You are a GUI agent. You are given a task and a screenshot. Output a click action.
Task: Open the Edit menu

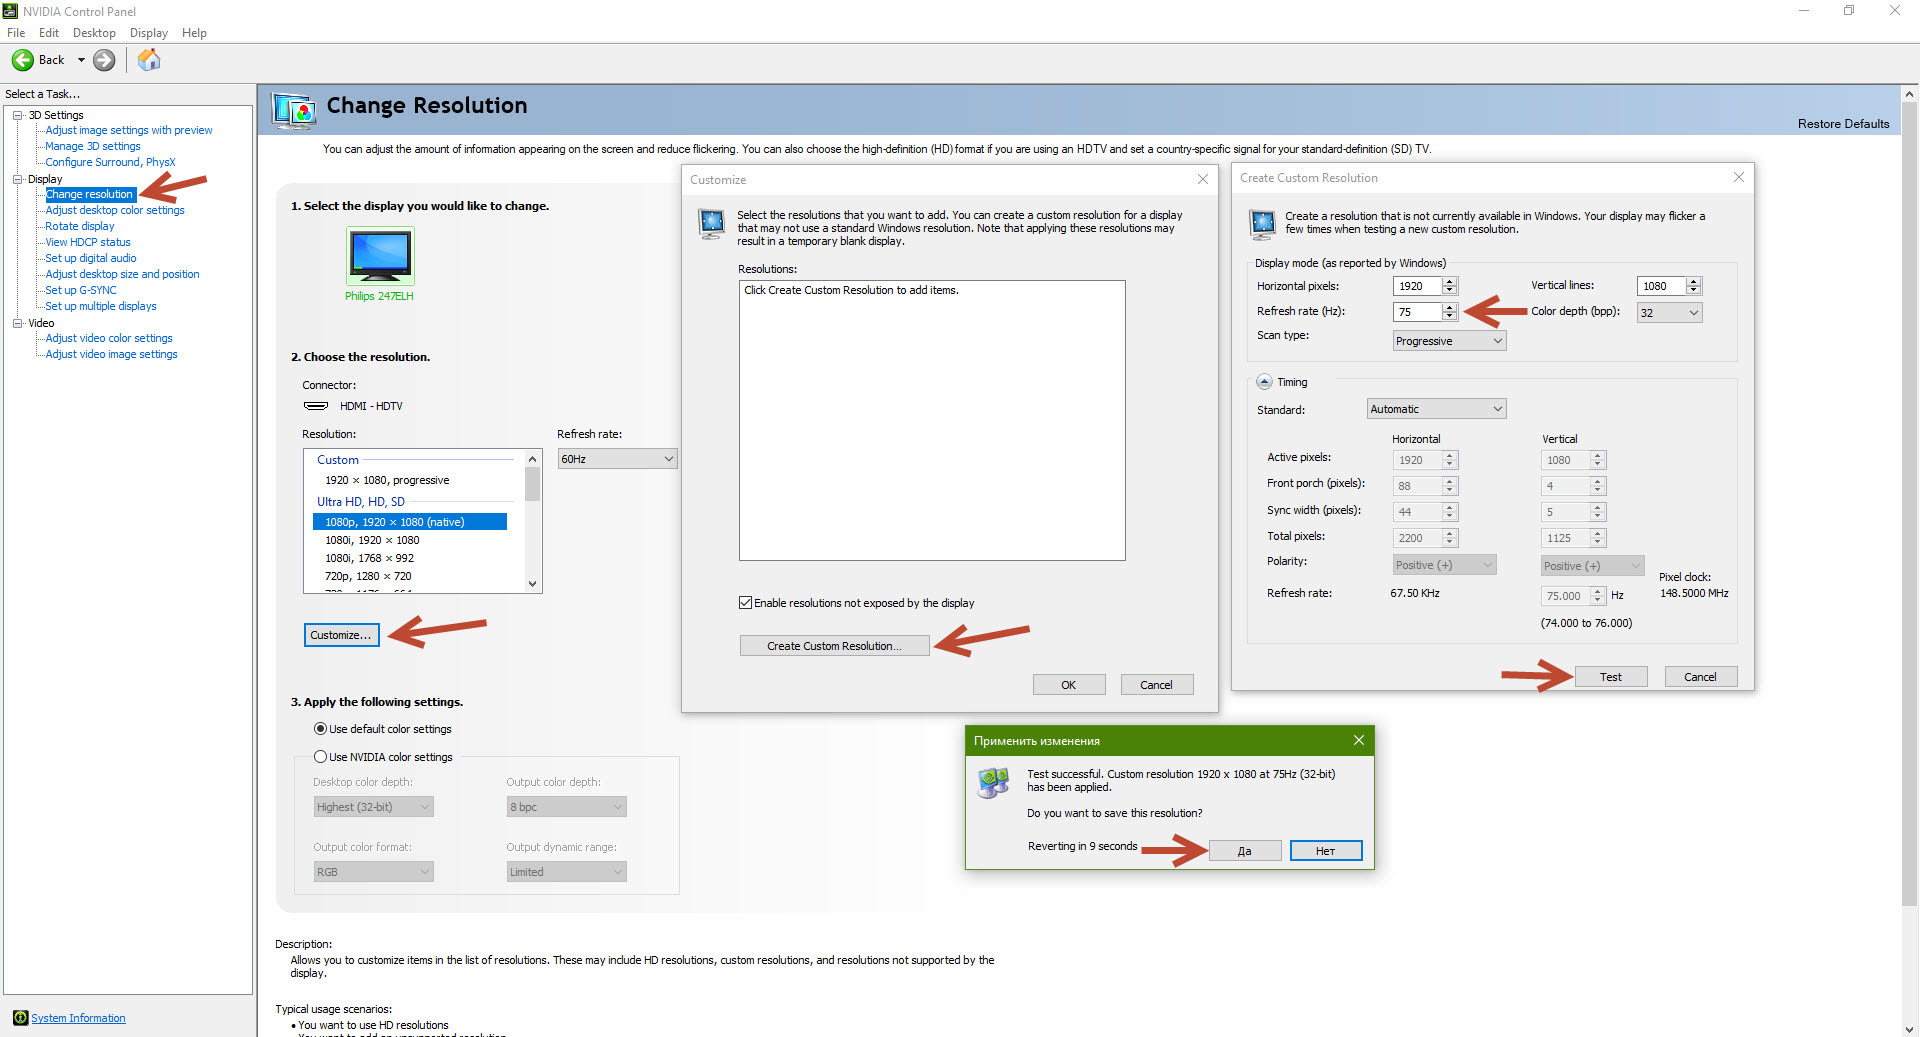click(49, 33)
